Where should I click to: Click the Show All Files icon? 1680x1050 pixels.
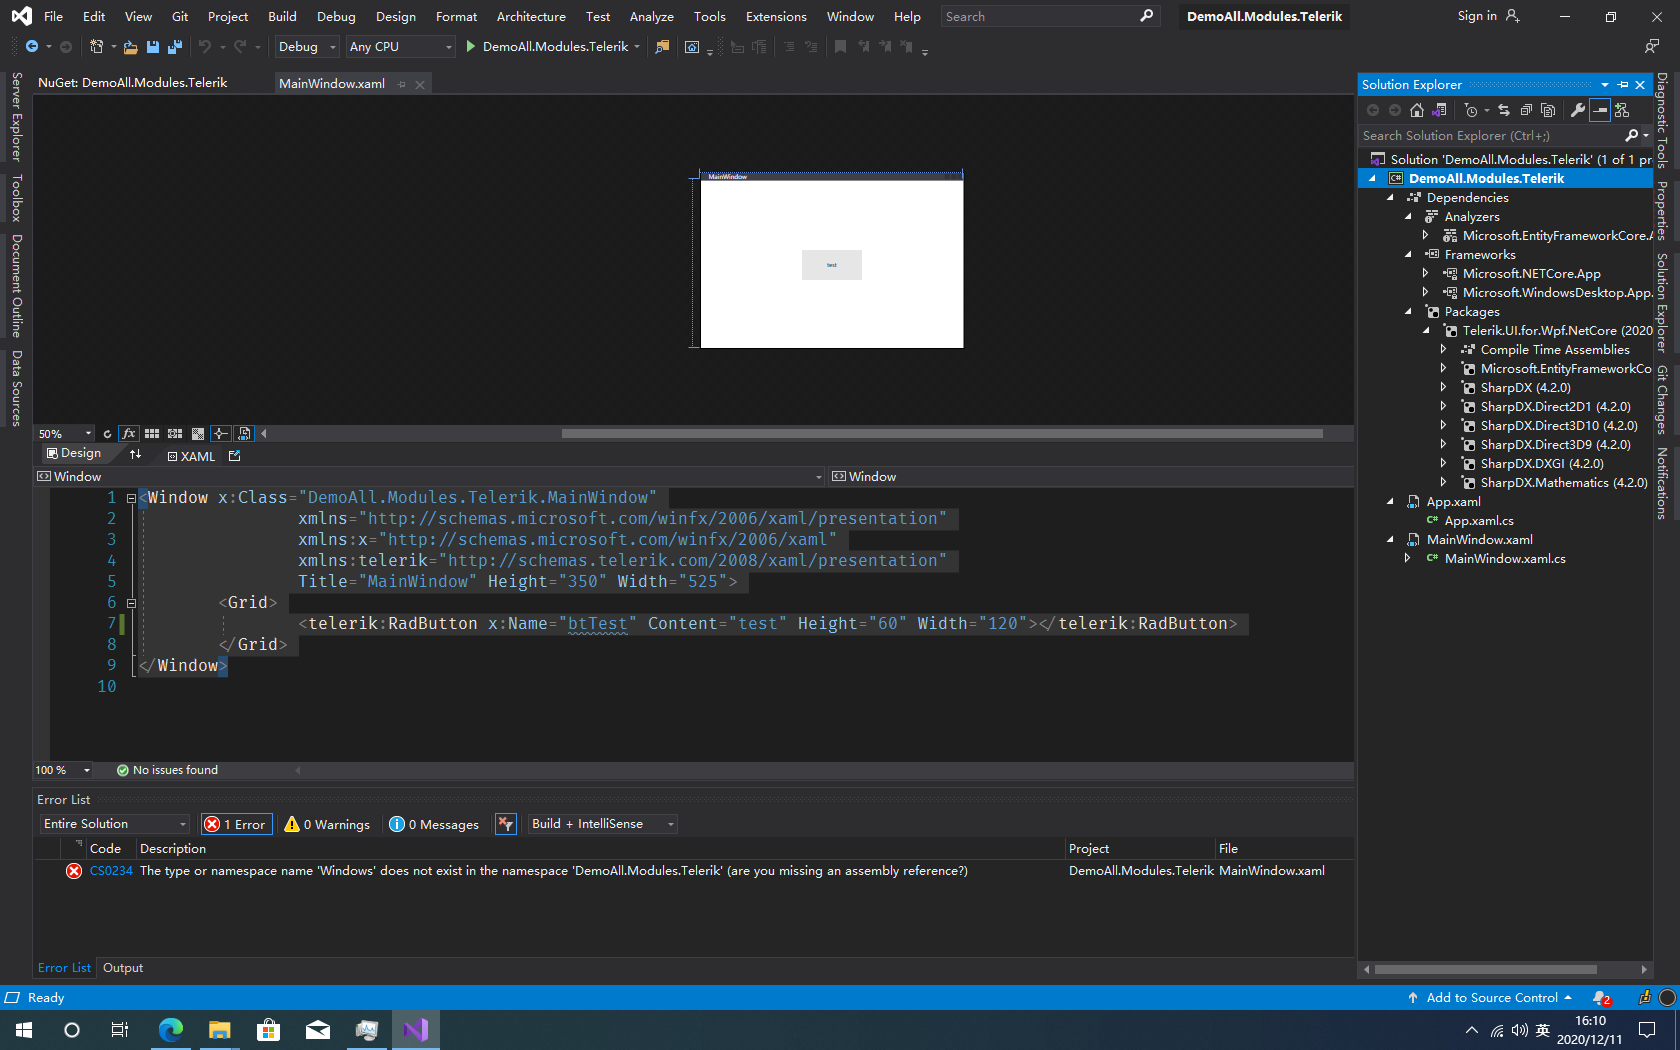[1548, 110]
